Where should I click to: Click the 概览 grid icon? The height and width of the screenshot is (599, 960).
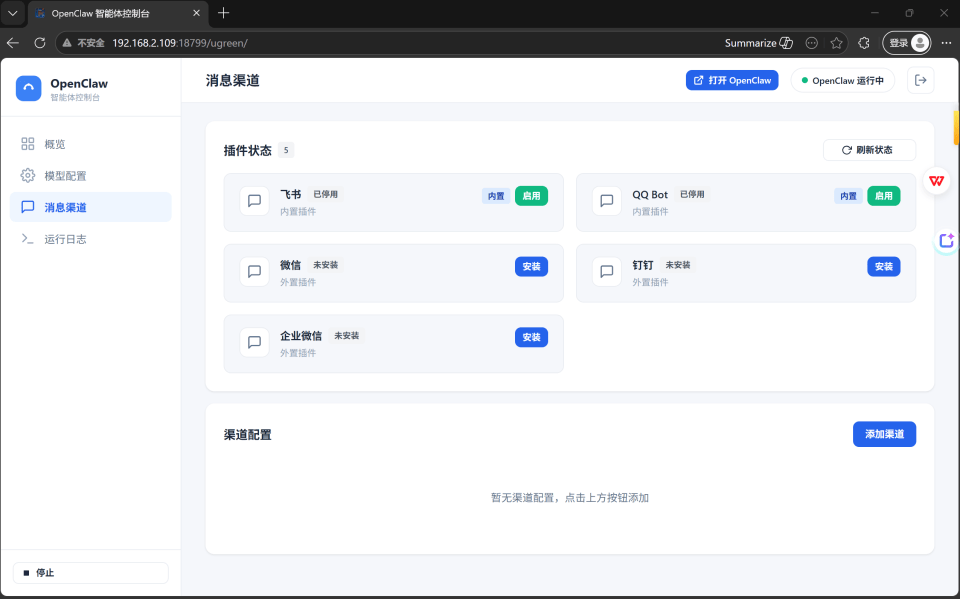coord(28,144)
